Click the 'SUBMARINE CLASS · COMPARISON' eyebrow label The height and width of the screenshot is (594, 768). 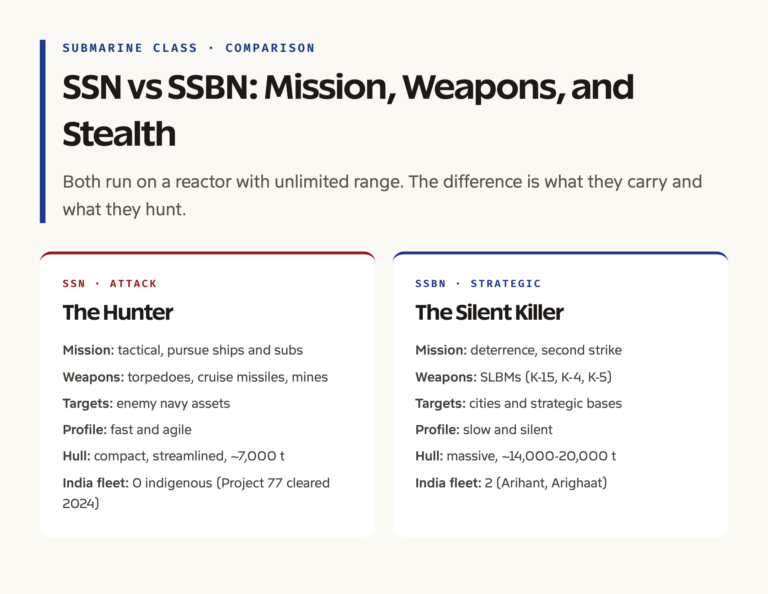189,48
